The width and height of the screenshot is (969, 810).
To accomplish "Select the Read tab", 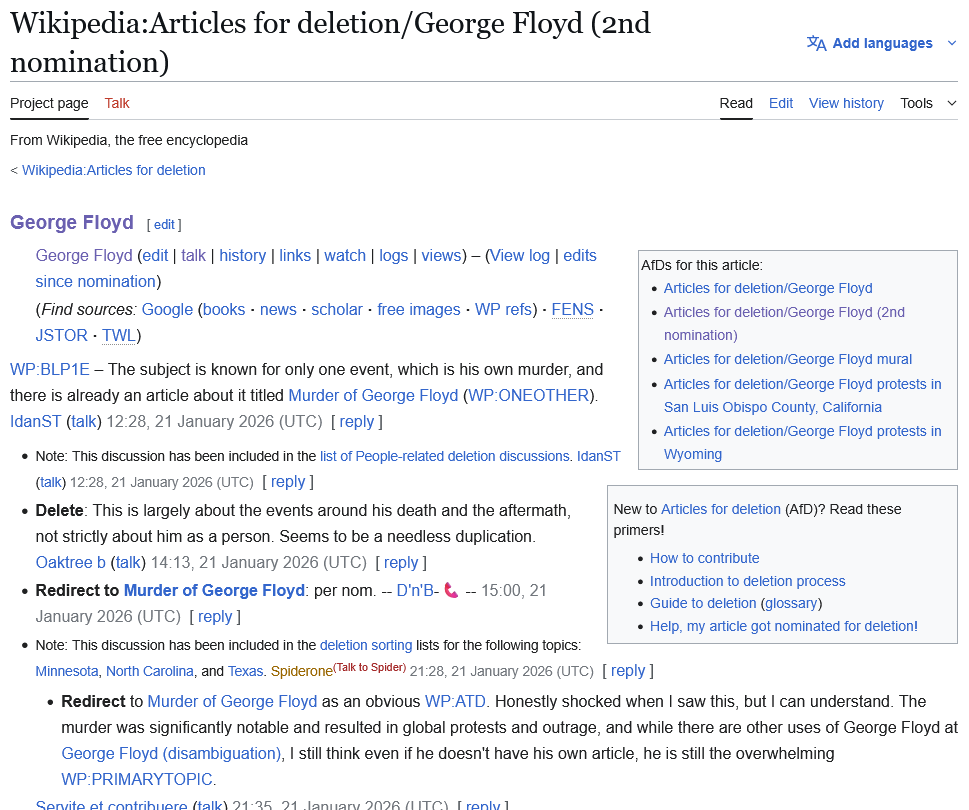I will pyautogui.click(x=736, y=103).
